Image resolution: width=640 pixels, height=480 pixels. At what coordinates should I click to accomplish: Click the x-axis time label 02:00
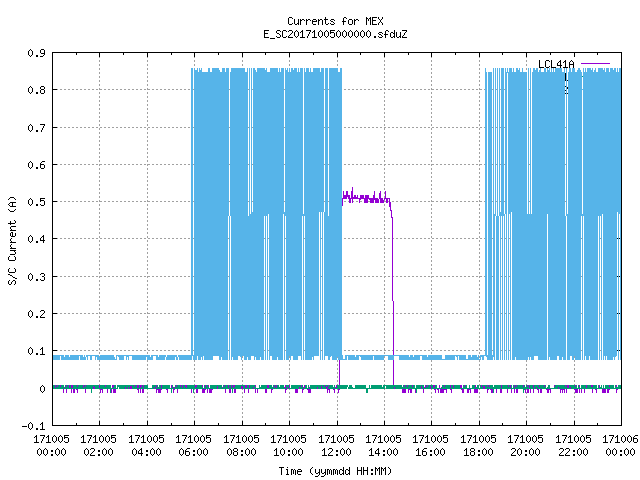[x=98, y=452]
